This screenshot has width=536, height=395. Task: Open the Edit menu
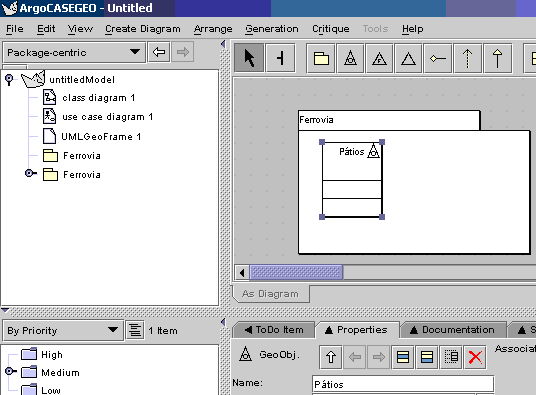[x=46, y=29]
